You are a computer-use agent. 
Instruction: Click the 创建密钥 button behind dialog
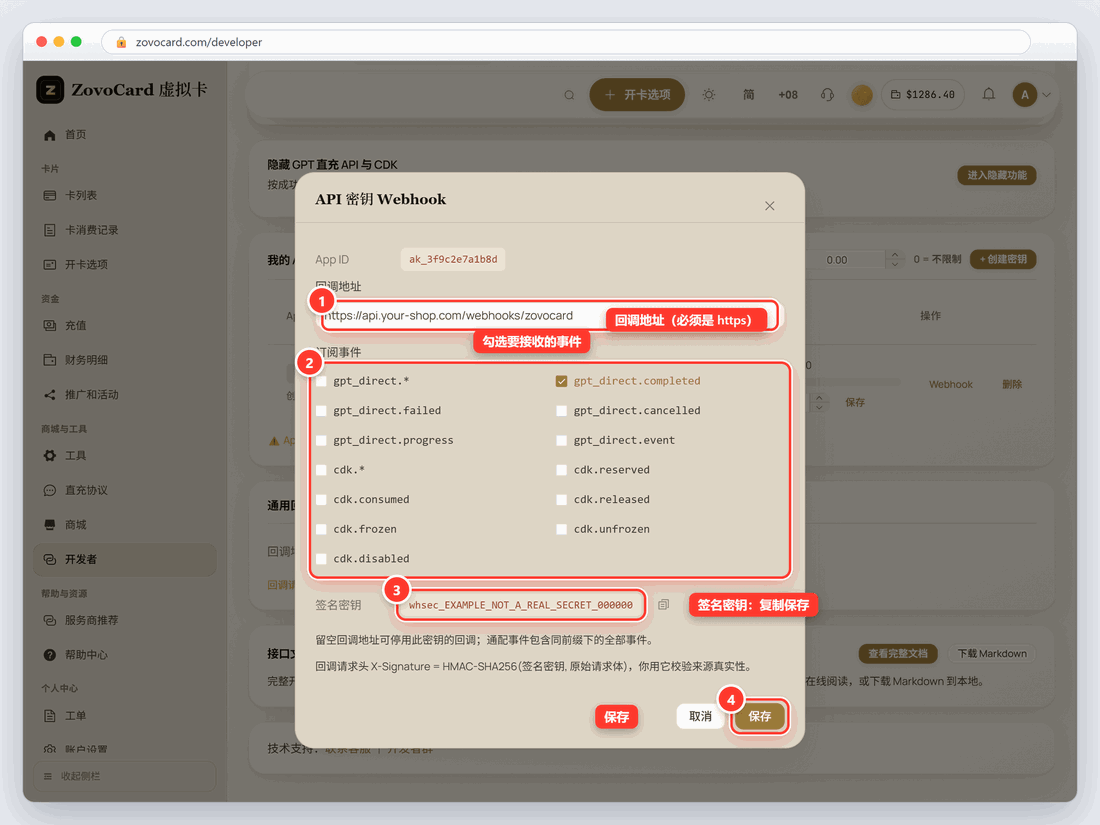pos(1003,260)
